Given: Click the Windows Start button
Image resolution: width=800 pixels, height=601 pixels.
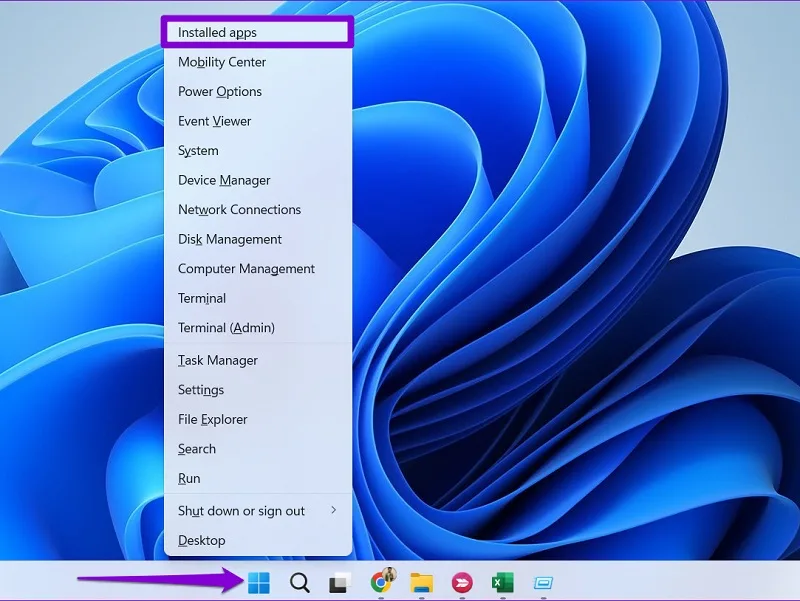Looking at the screenshot, I should coord(259,583).
